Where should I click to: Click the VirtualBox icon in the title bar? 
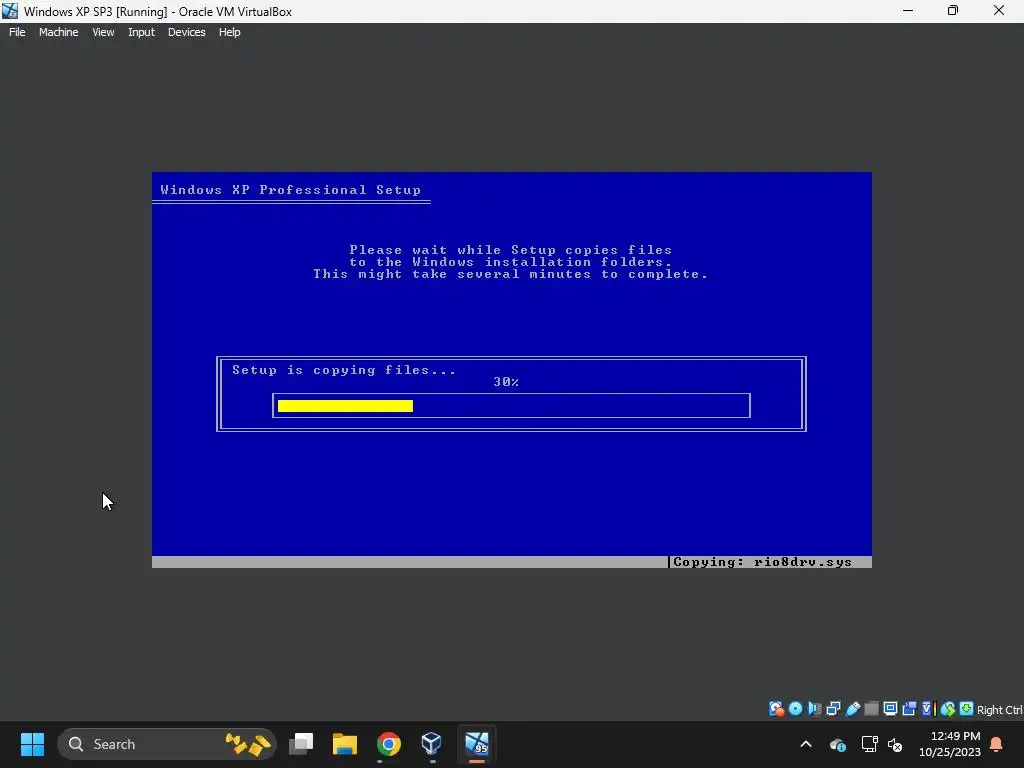click(x=10, y=11)
